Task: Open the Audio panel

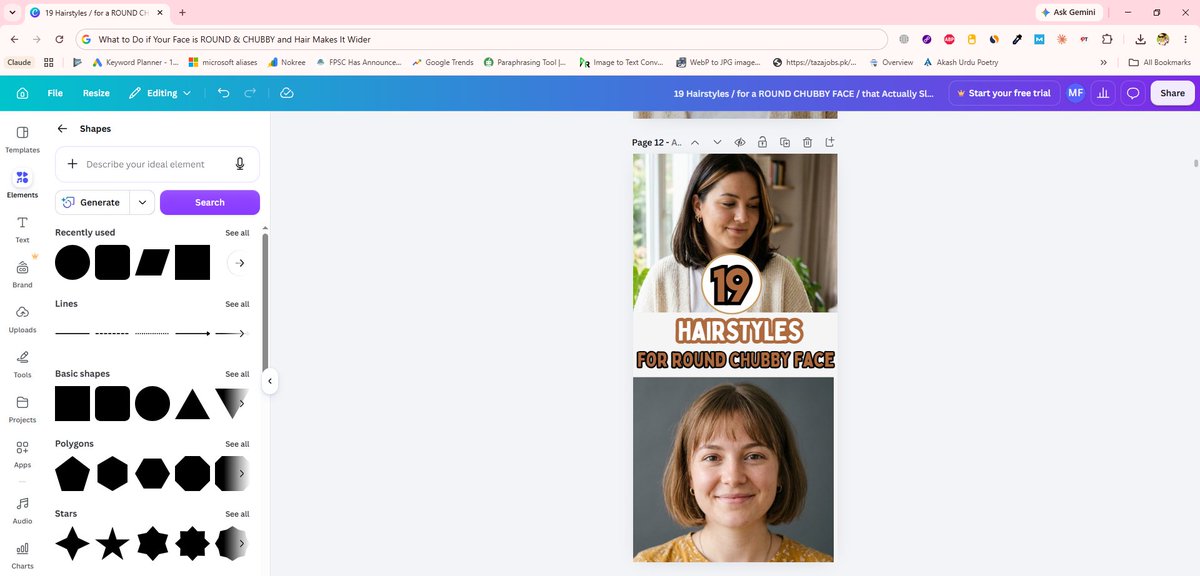Action: click(22, 510)
